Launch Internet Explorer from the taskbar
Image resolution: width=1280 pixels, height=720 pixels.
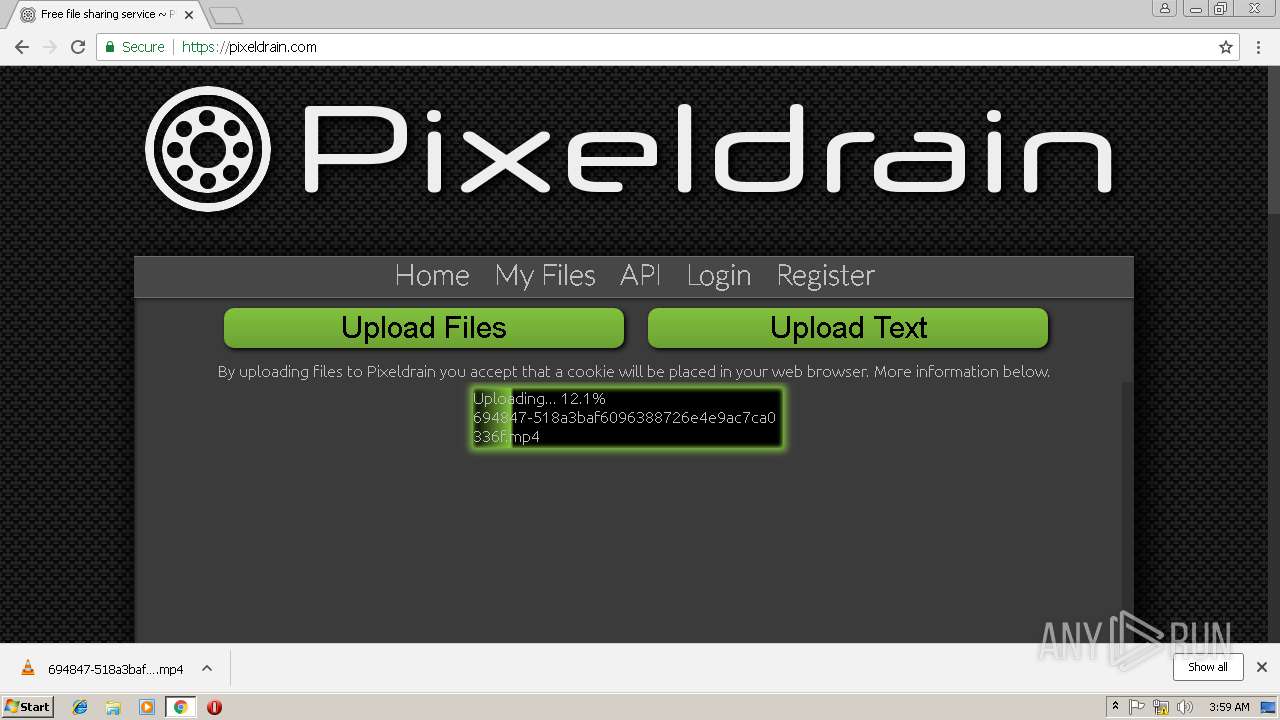(80, 707)
